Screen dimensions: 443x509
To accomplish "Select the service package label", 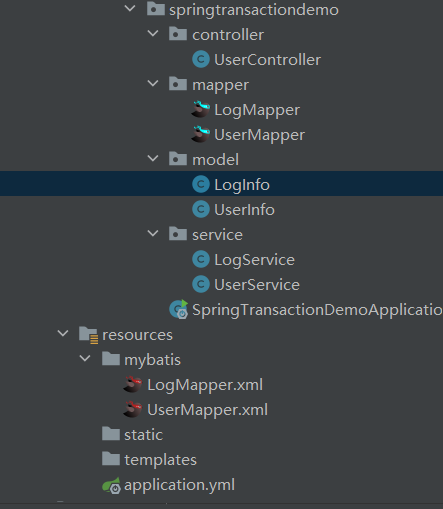I will pos(217,235).
